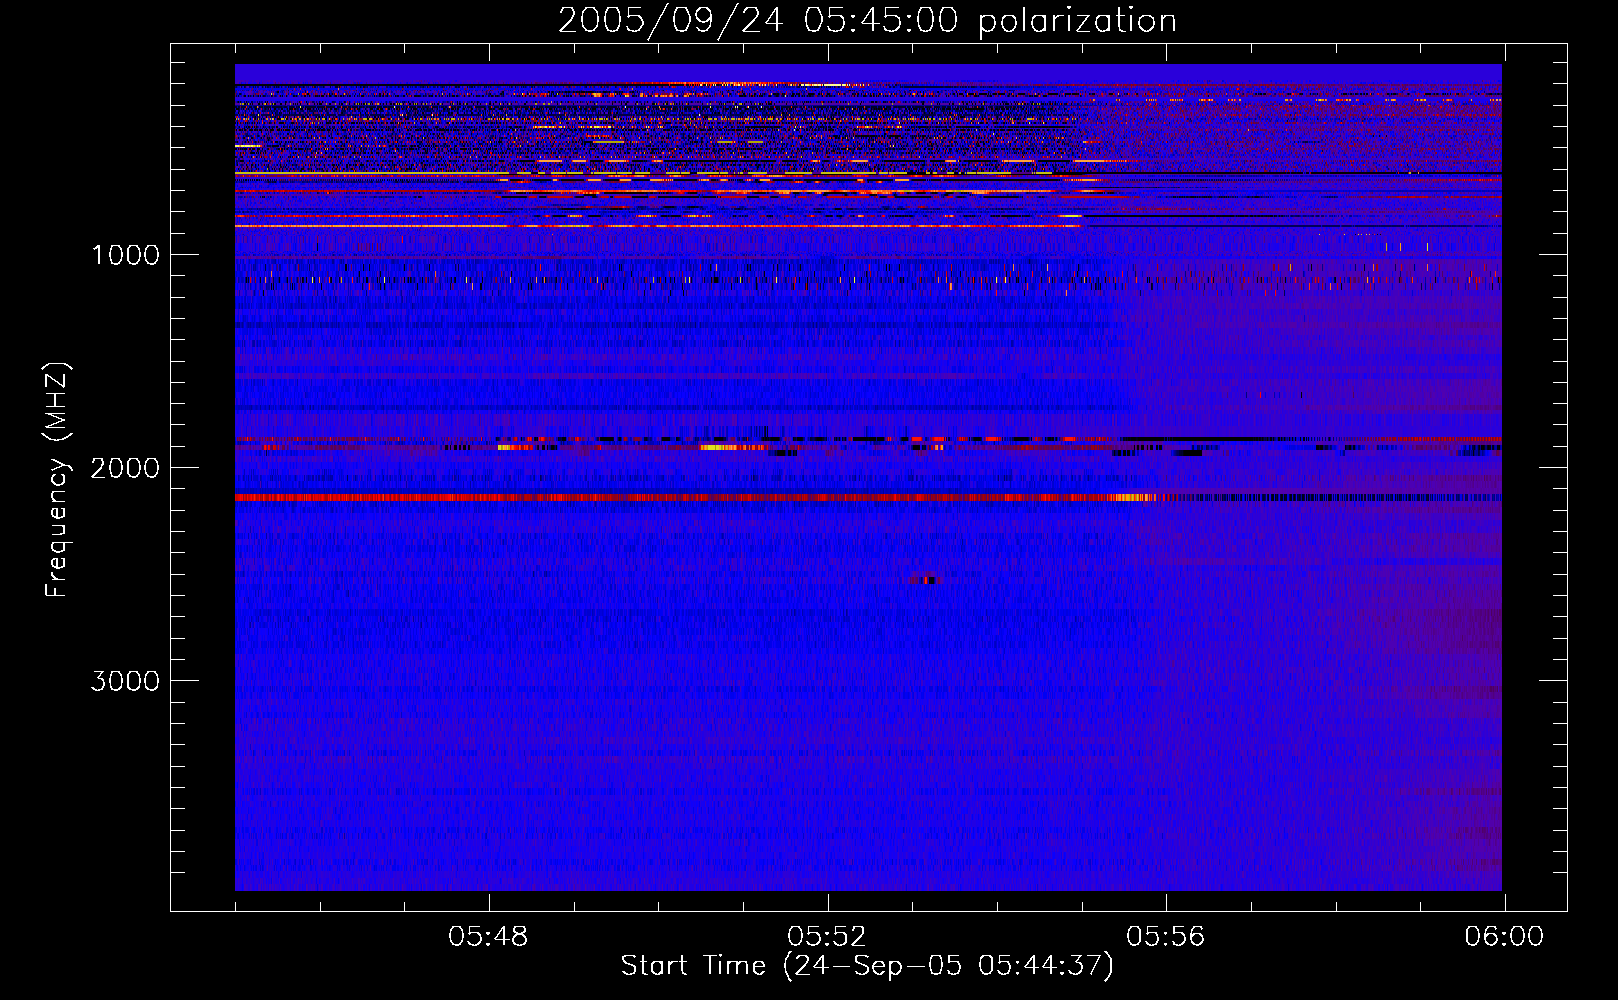Image resolution: width=1618 pixels, height=1000 pixels.
Task: Click the 'Frequency (MHZ)' axis label
Action: tap(57, 480)
